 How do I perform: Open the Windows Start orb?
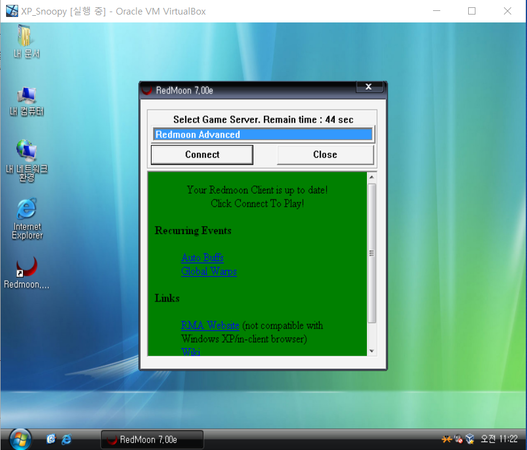point(21,439)
